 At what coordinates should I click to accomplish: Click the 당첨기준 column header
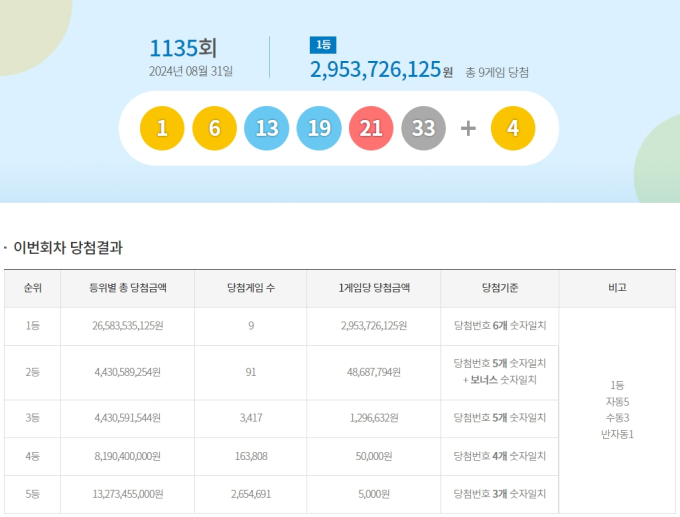(500, 288)
